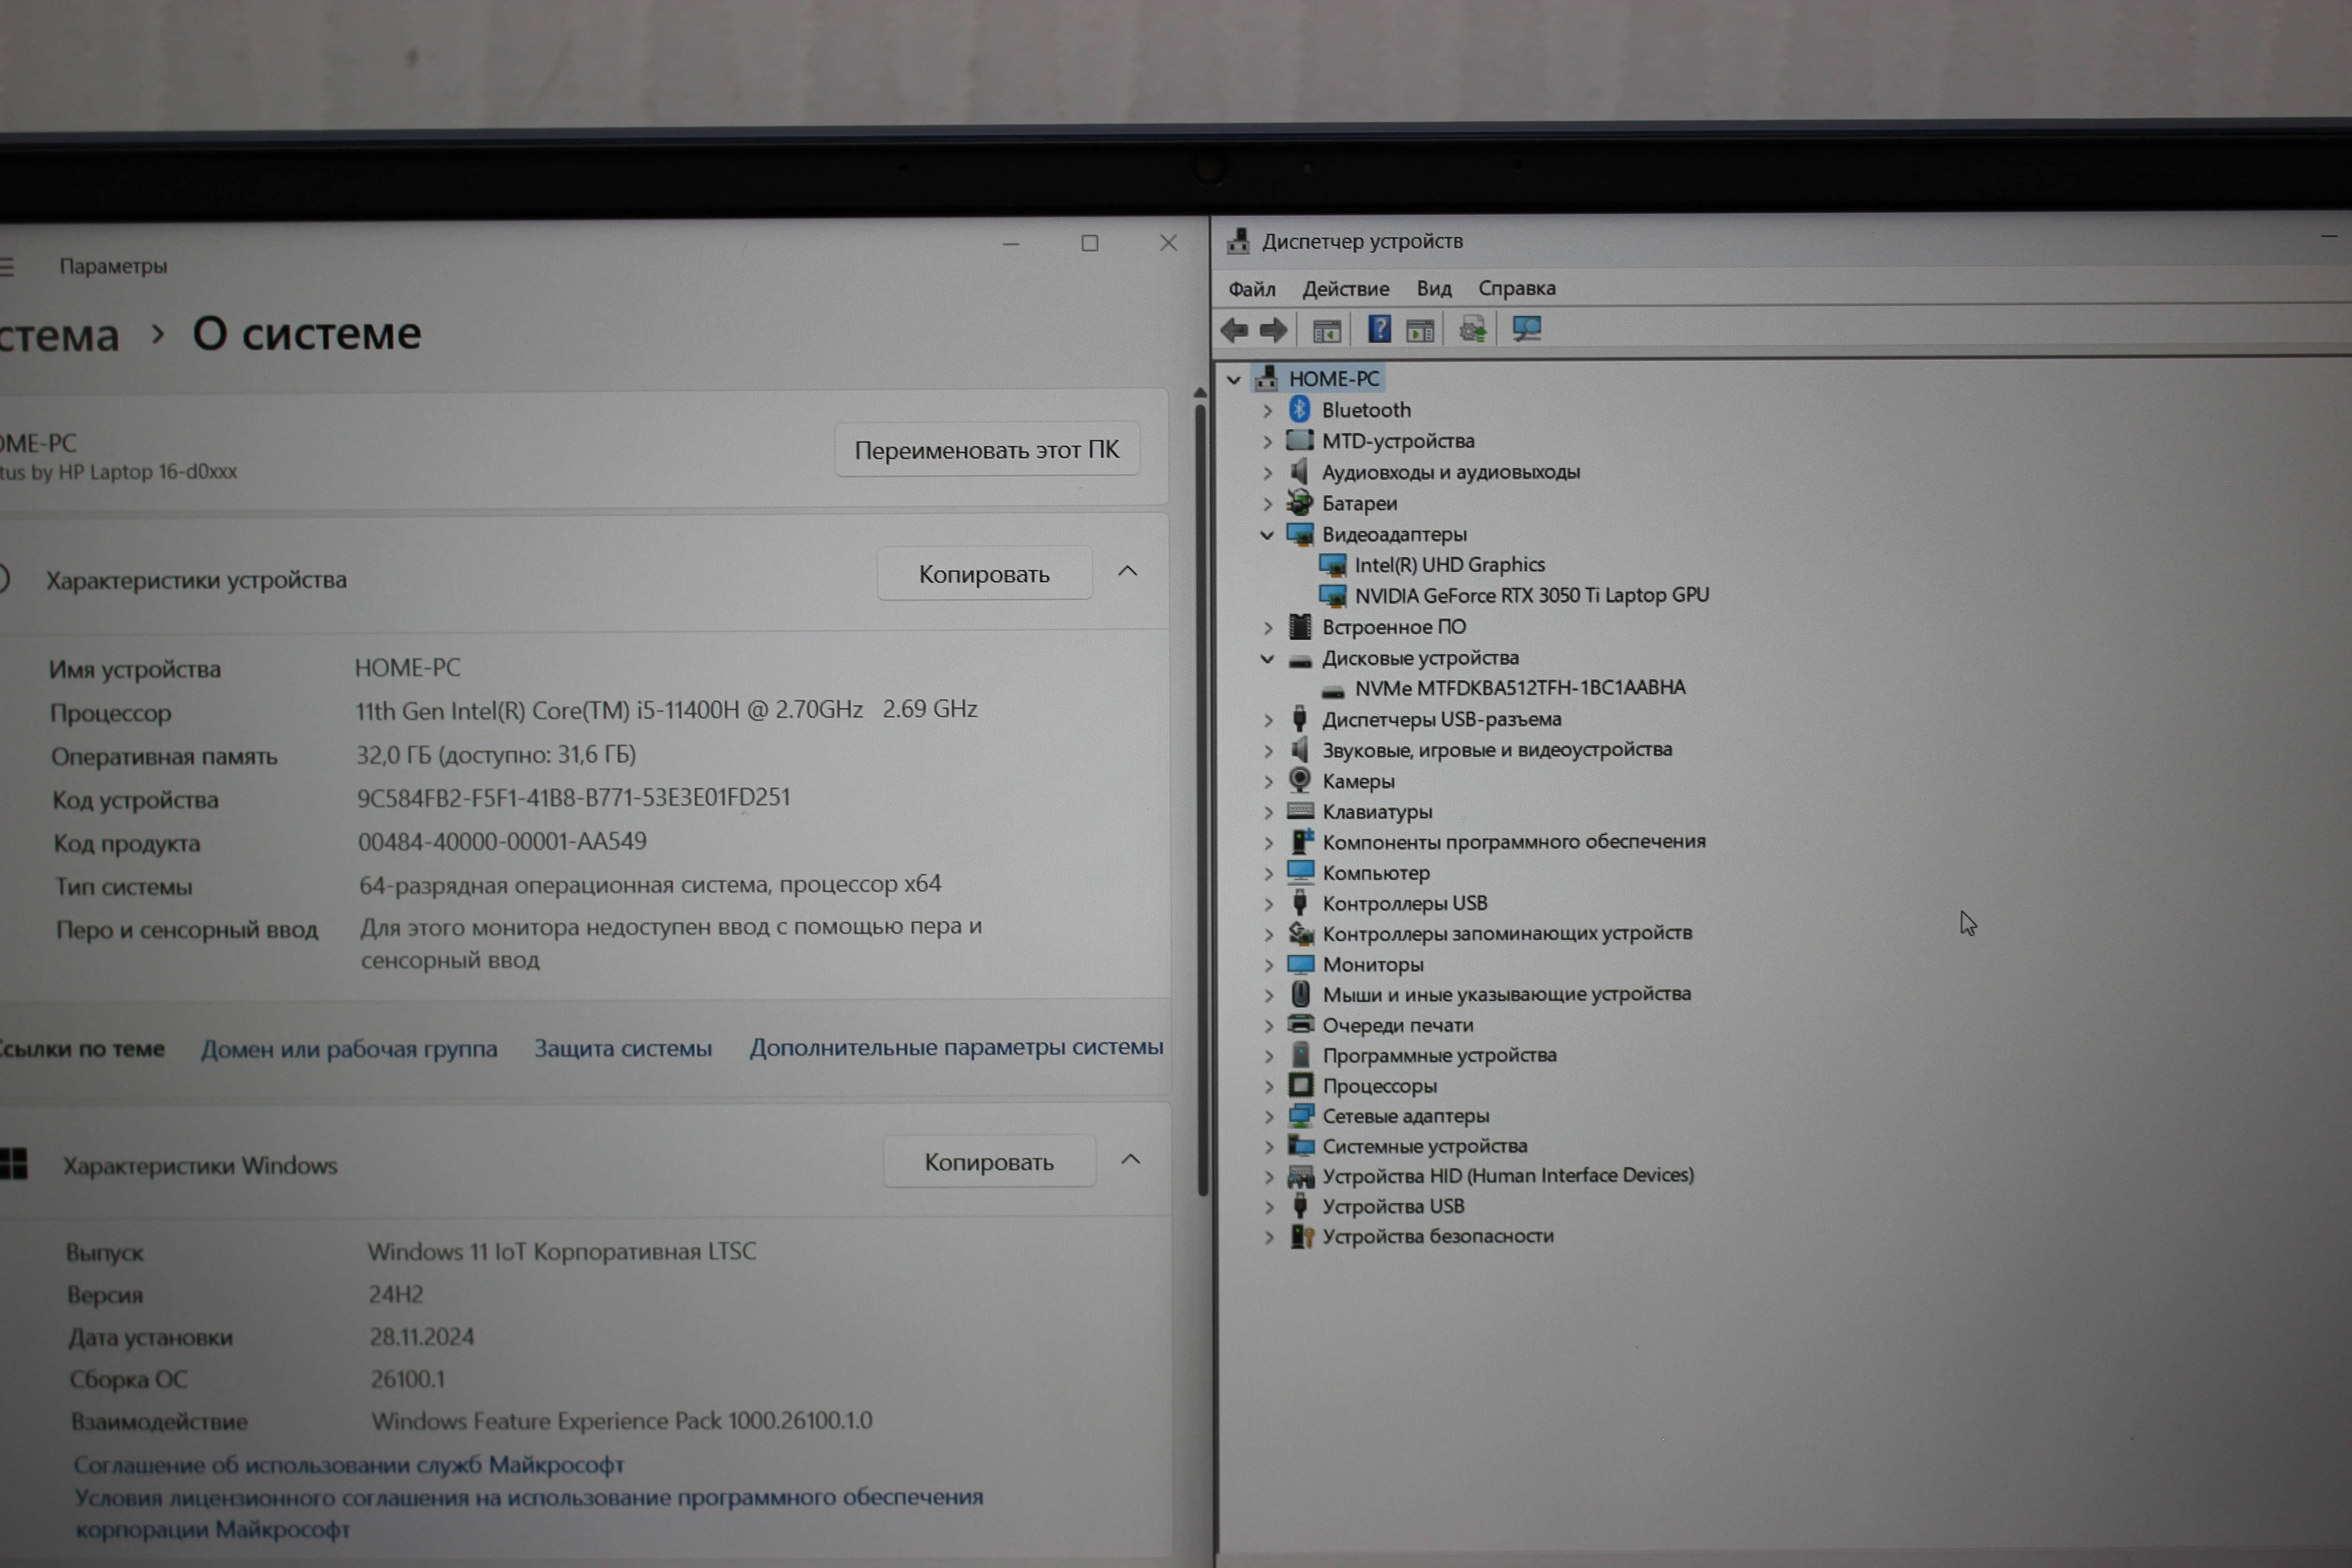Viewport: 2352px width, 1568px height.
Task: Collapse the Дисковые устройства tree node
Action: [x=1267, y=659]
